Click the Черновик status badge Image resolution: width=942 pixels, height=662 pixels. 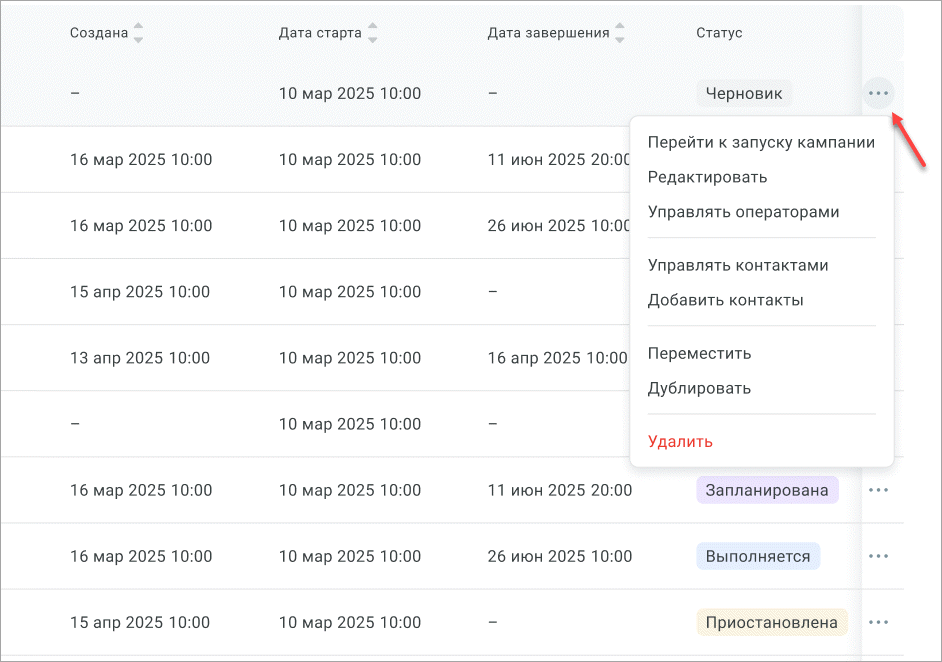point(744,94)
